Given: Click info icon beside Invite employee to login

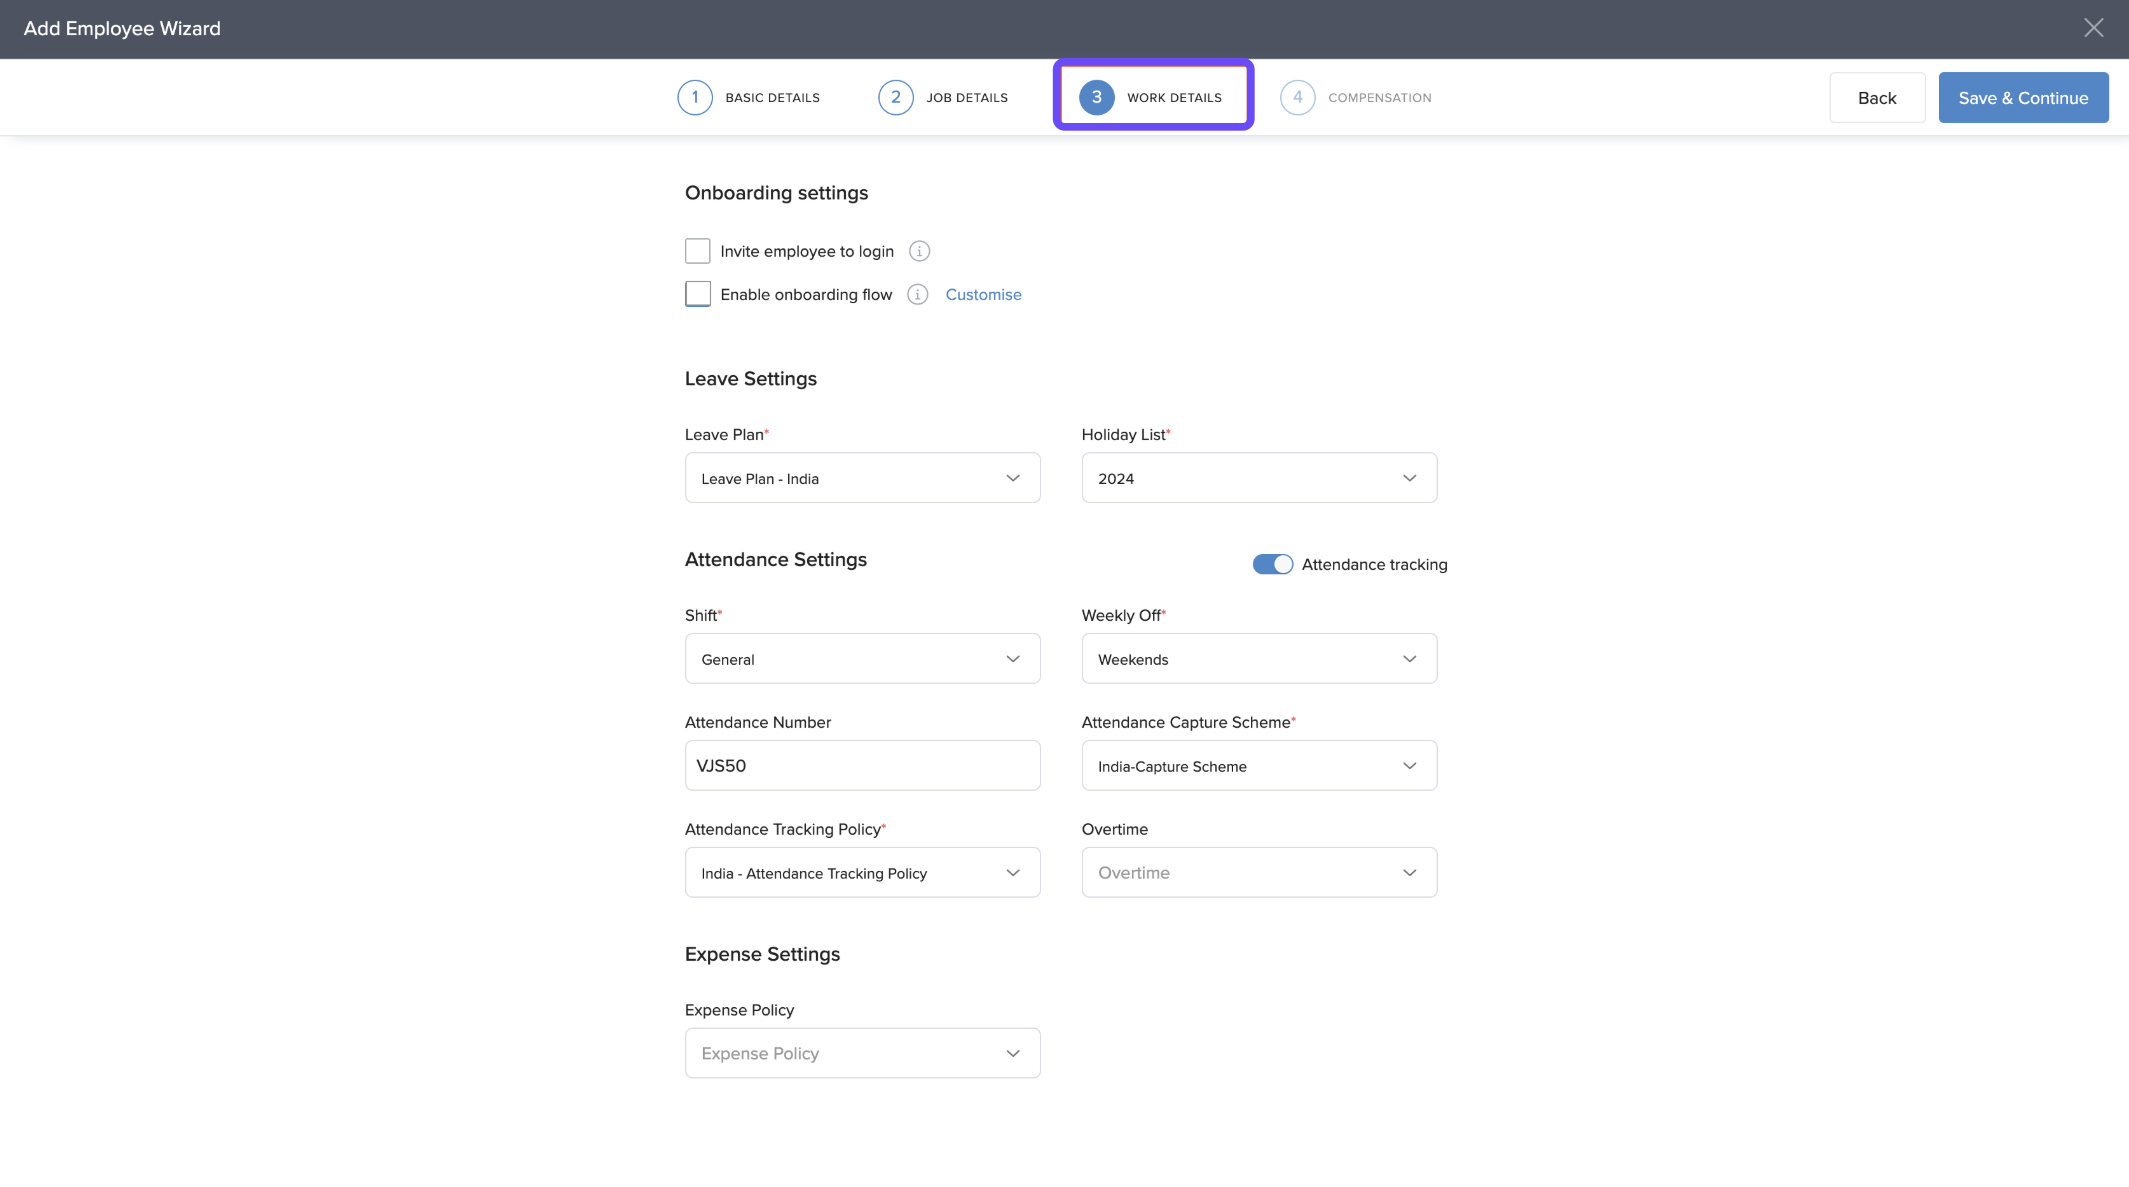Looking at the screenshot, I should coord(919,251).
